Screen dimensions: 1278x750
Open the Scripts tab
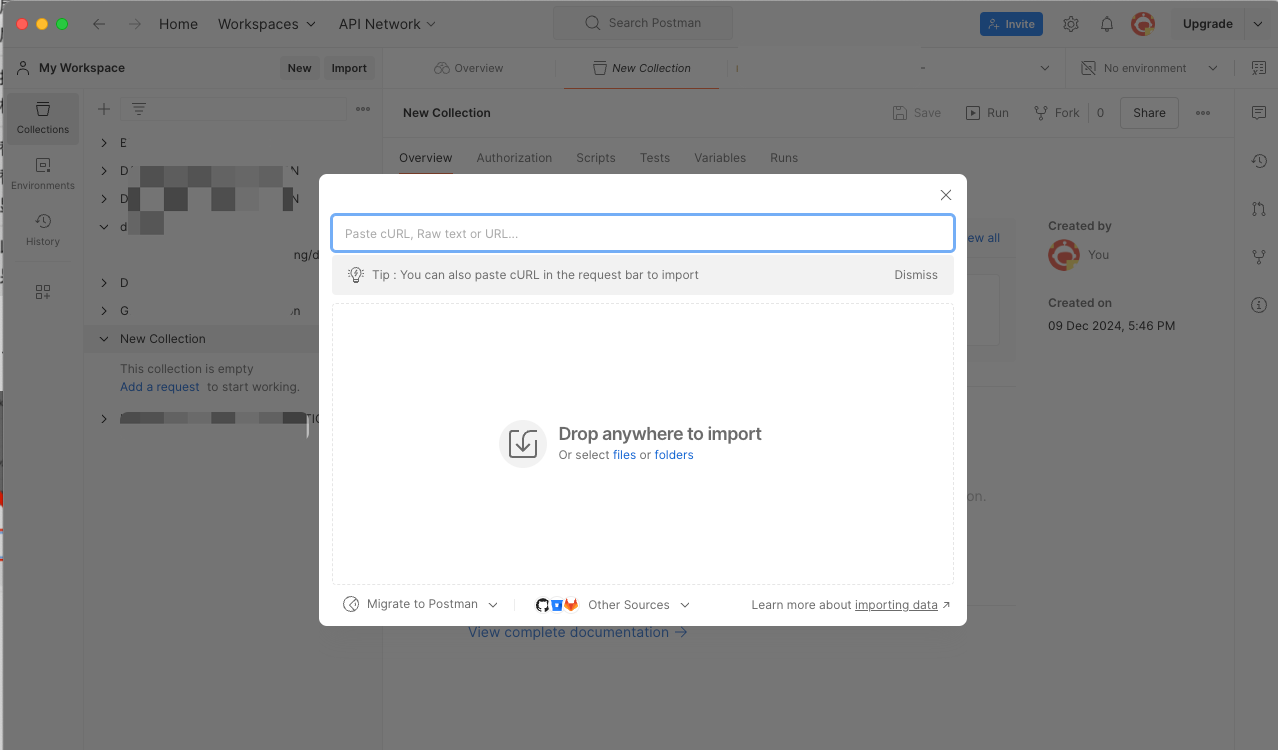pos(596,158)
